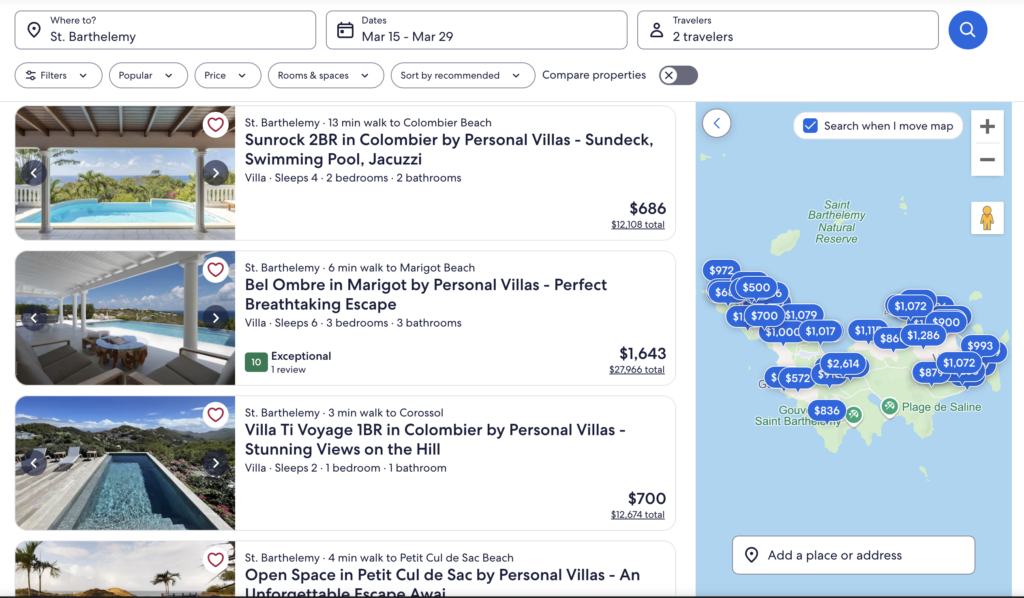
Task: Open the Travelers field
Action: click(788, 30)
